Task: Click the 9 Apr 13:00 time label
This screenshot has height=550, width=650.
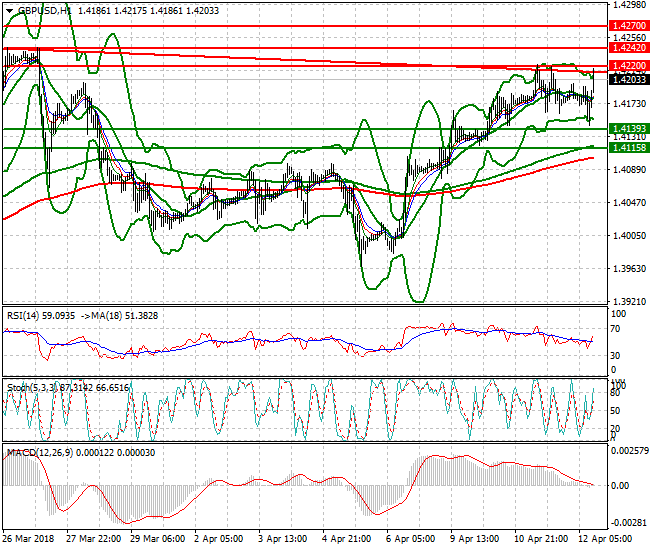Action: coord(474,539)
